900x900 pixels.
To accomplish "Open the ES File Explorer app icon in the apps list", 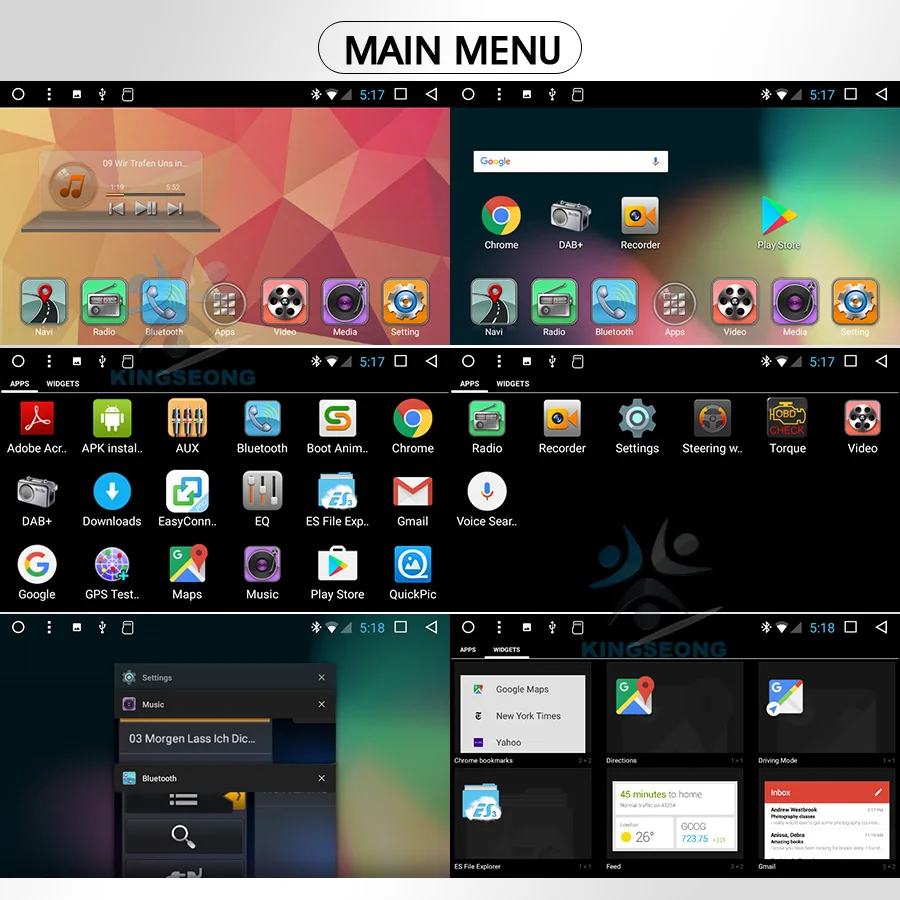I will 338,492.
